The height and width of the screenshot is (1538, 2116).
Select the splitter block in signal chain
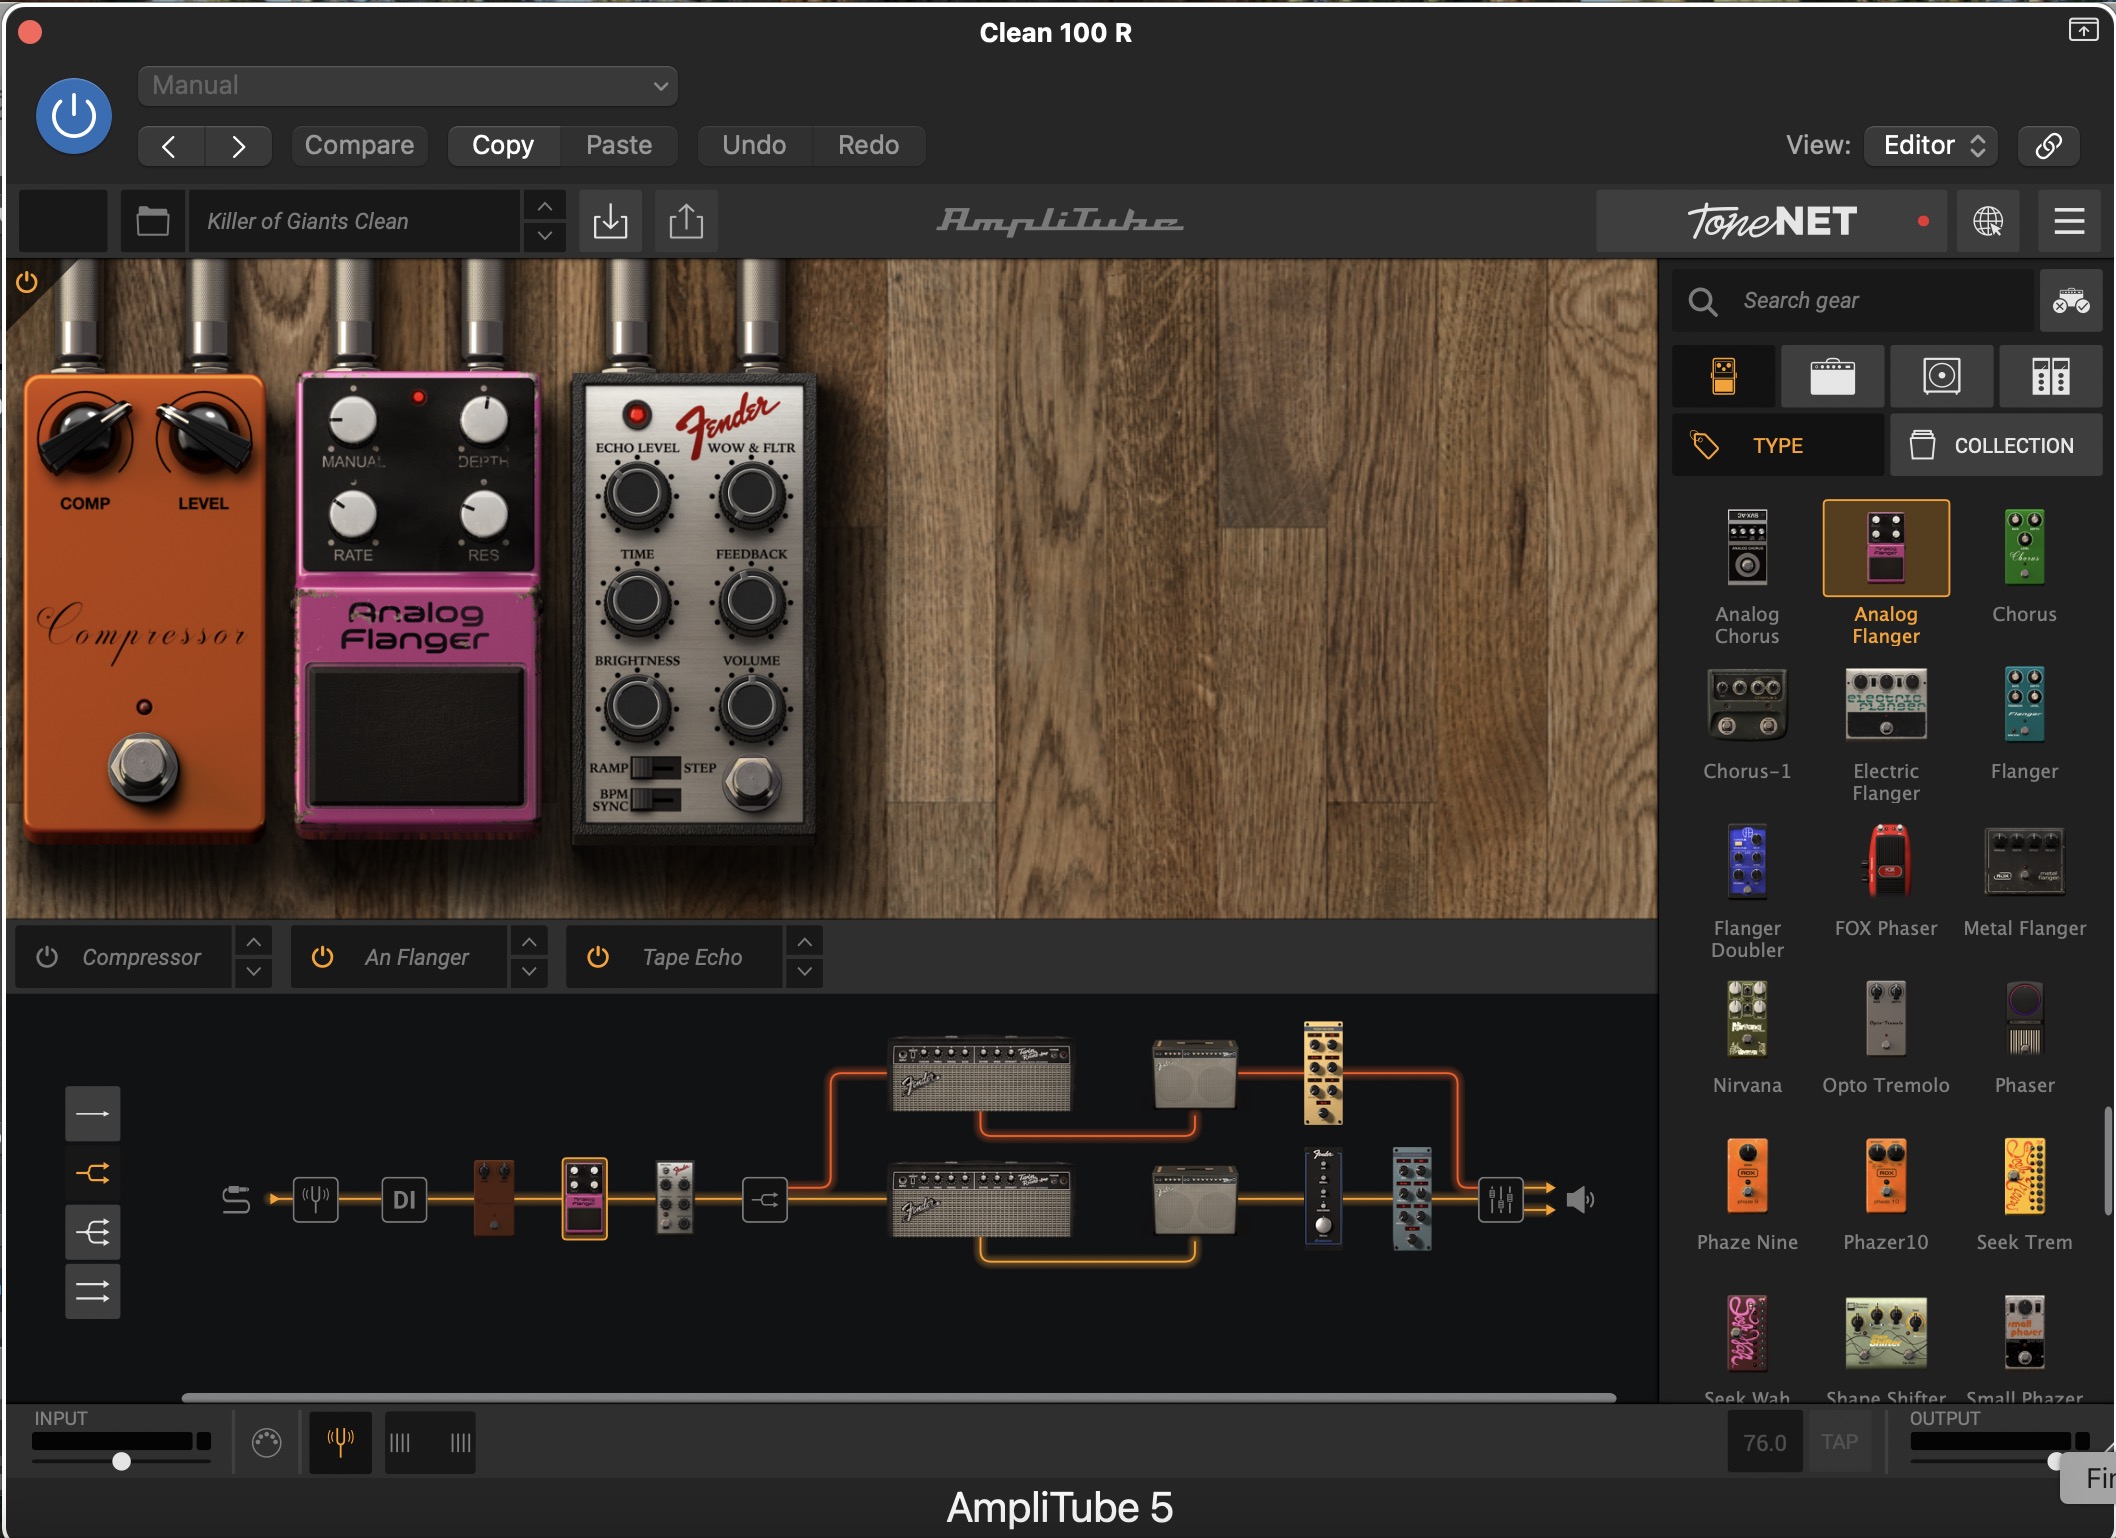click(765, 1199)
